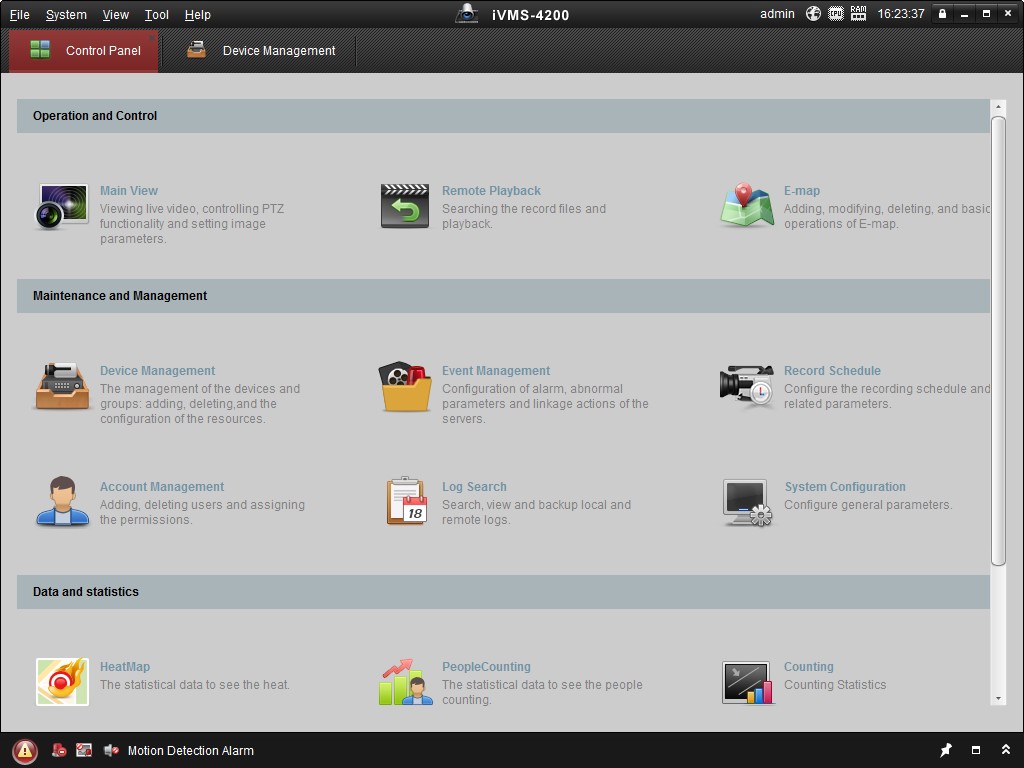Click the Event Management folder icon
The width and height of the screenshot is (1024, 768).
[405, 387]
